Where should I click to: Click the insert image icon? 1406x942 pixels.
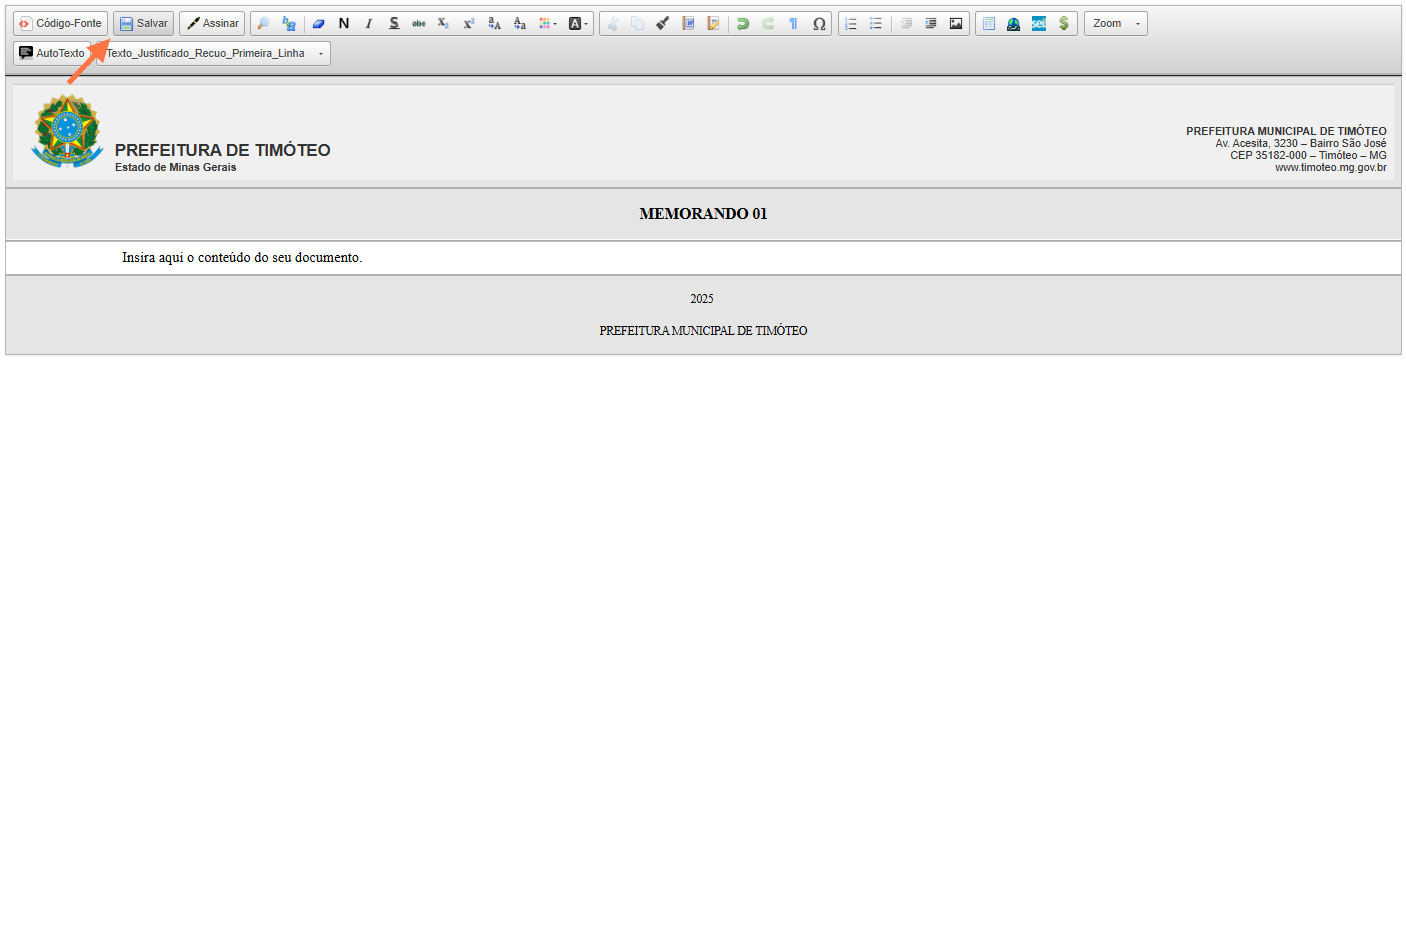(x=956, y=23)
